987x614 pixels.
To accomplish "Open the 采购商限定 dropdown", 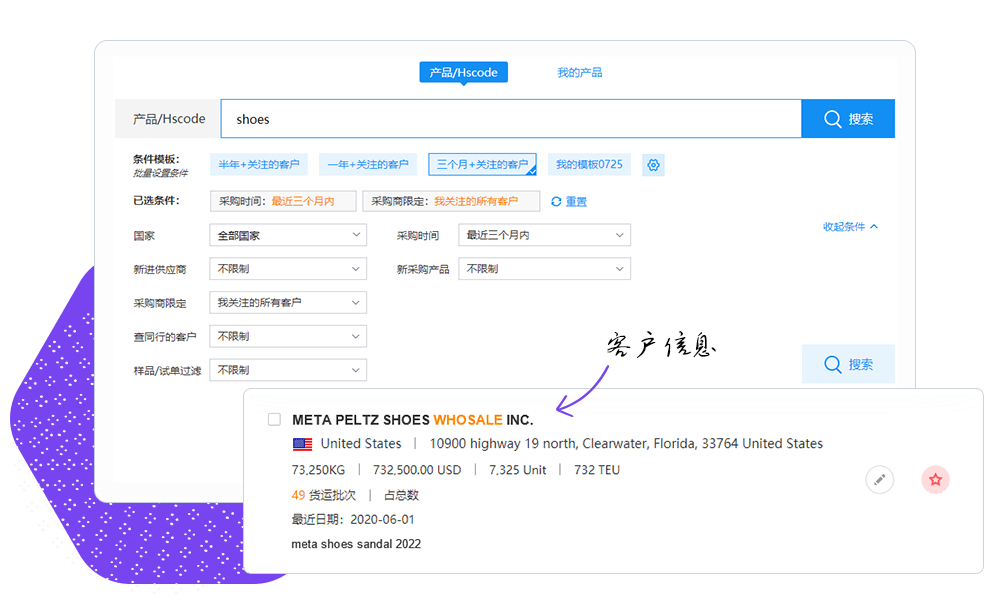I will [x=288, y=302].
